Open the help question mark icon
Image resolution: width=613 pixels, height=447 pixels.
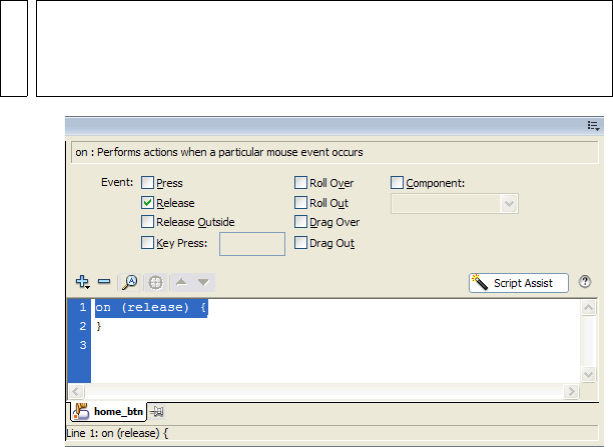[585, 283]
